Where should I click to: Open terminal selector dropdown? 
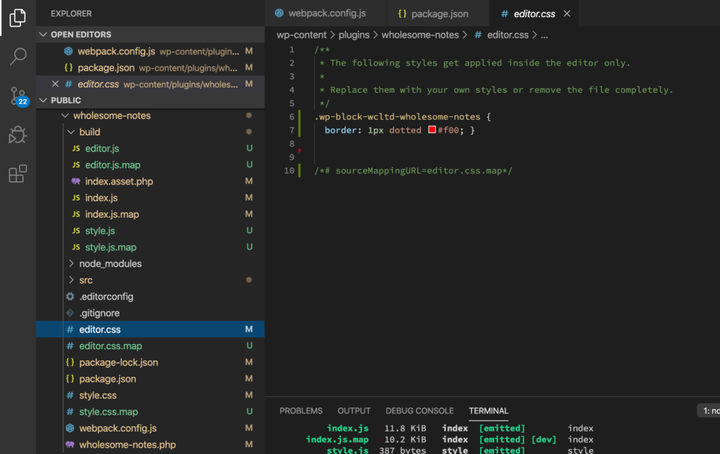pos(709,411)
